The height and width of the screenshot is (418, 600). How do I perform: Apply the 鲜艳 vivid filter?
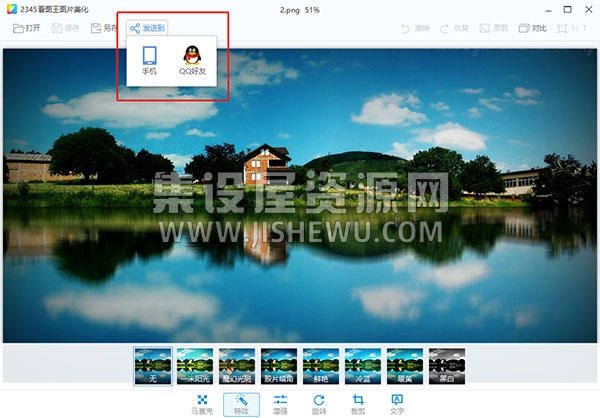(321, 366)
